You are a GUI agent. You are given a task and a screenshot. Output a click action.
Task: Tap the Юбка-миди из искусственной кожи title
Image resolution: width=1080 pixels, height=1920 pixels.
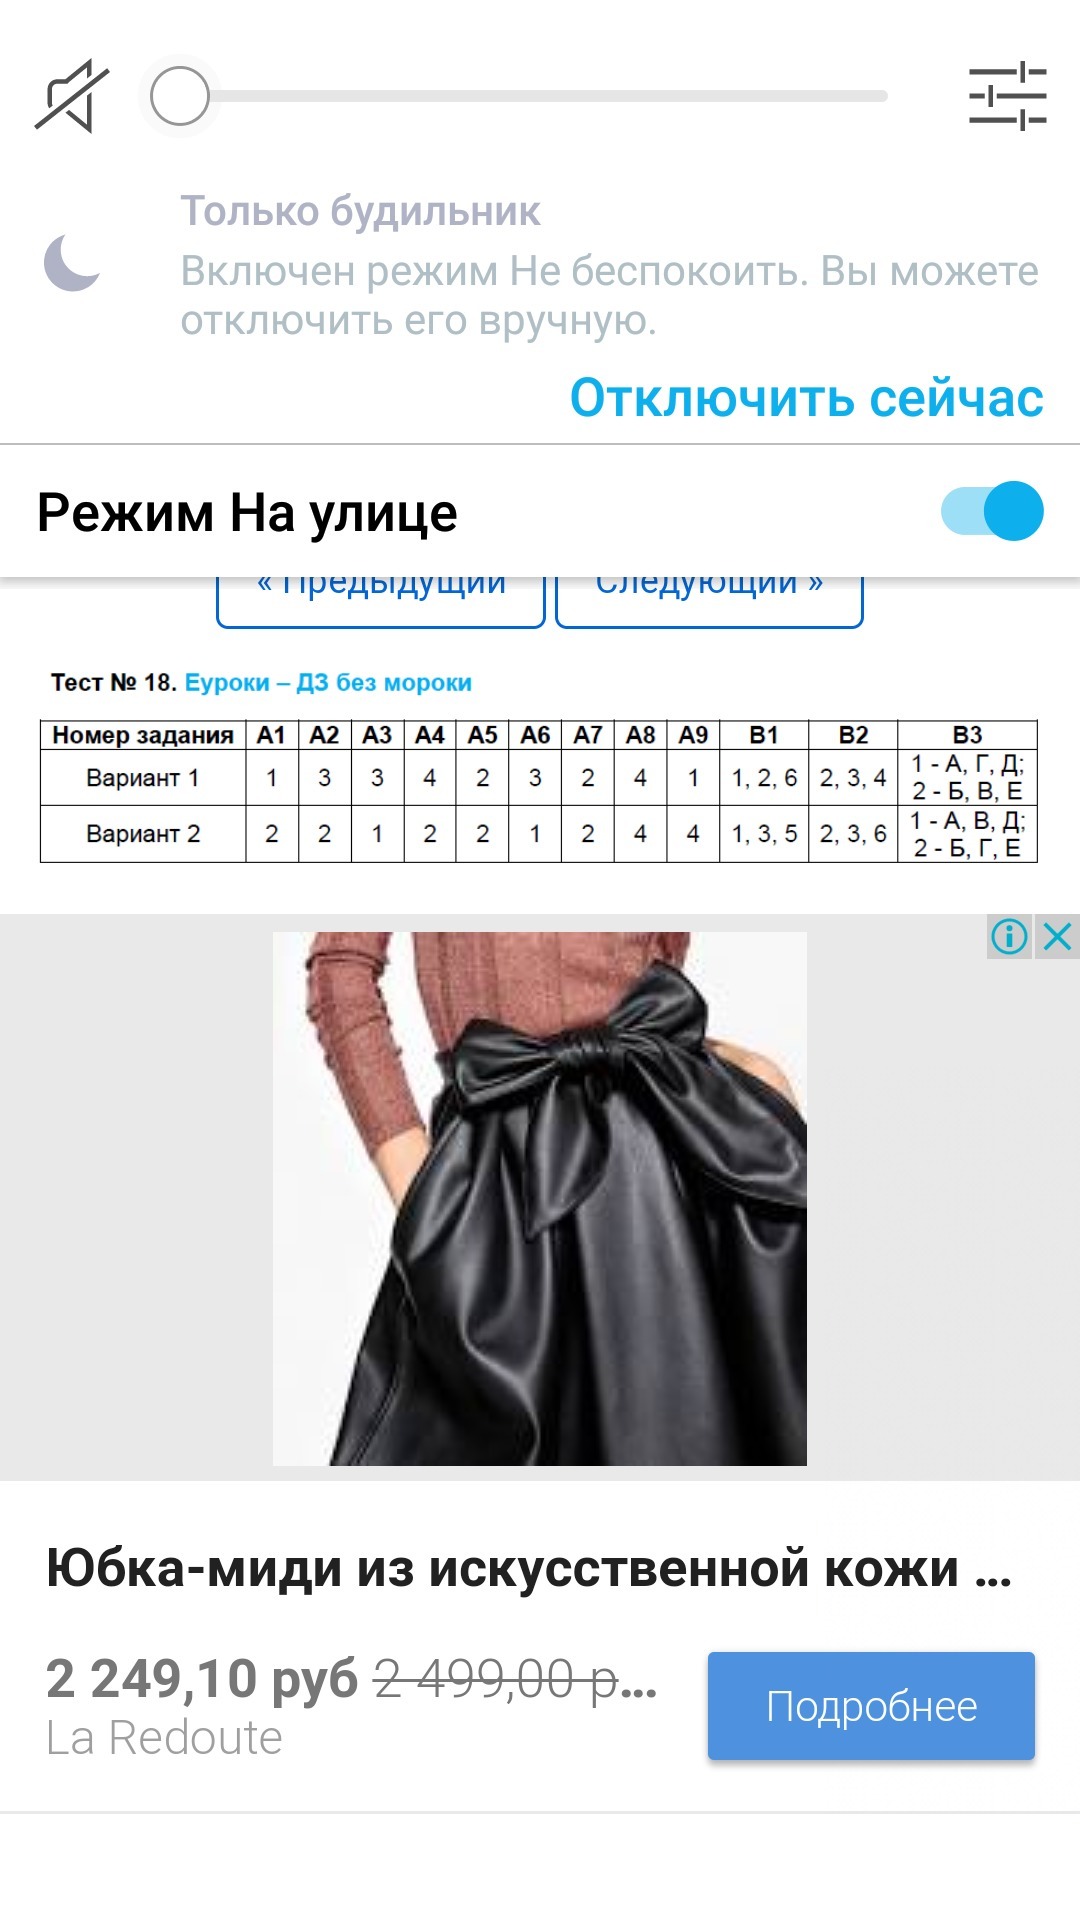pyautogui.click(x=529, y=1568)
